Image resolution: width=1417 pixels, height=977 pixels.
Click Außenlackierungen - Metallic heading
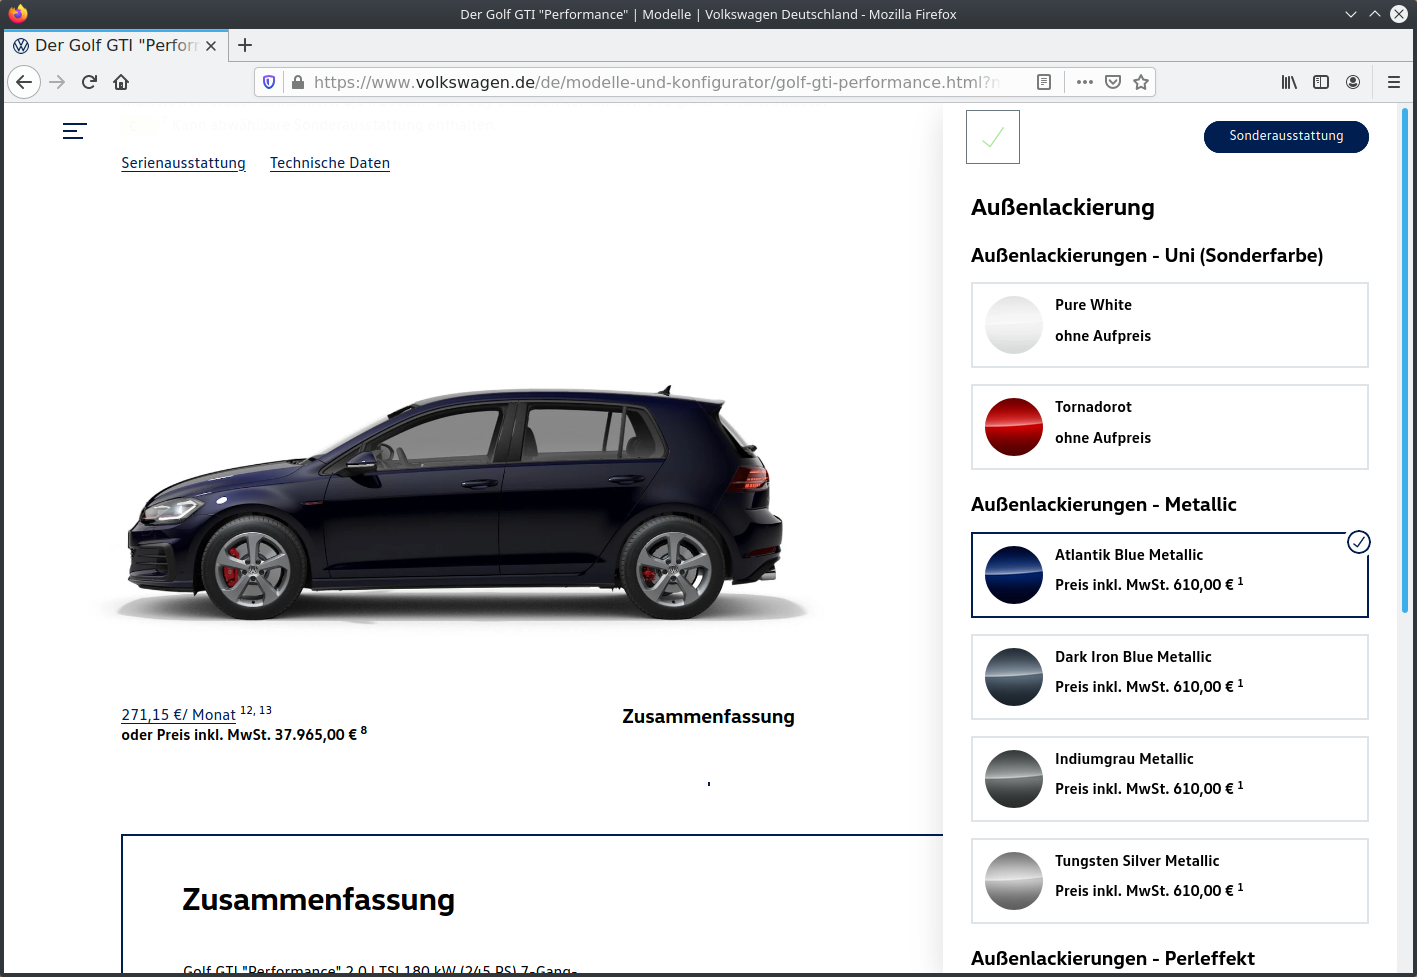1104,505
